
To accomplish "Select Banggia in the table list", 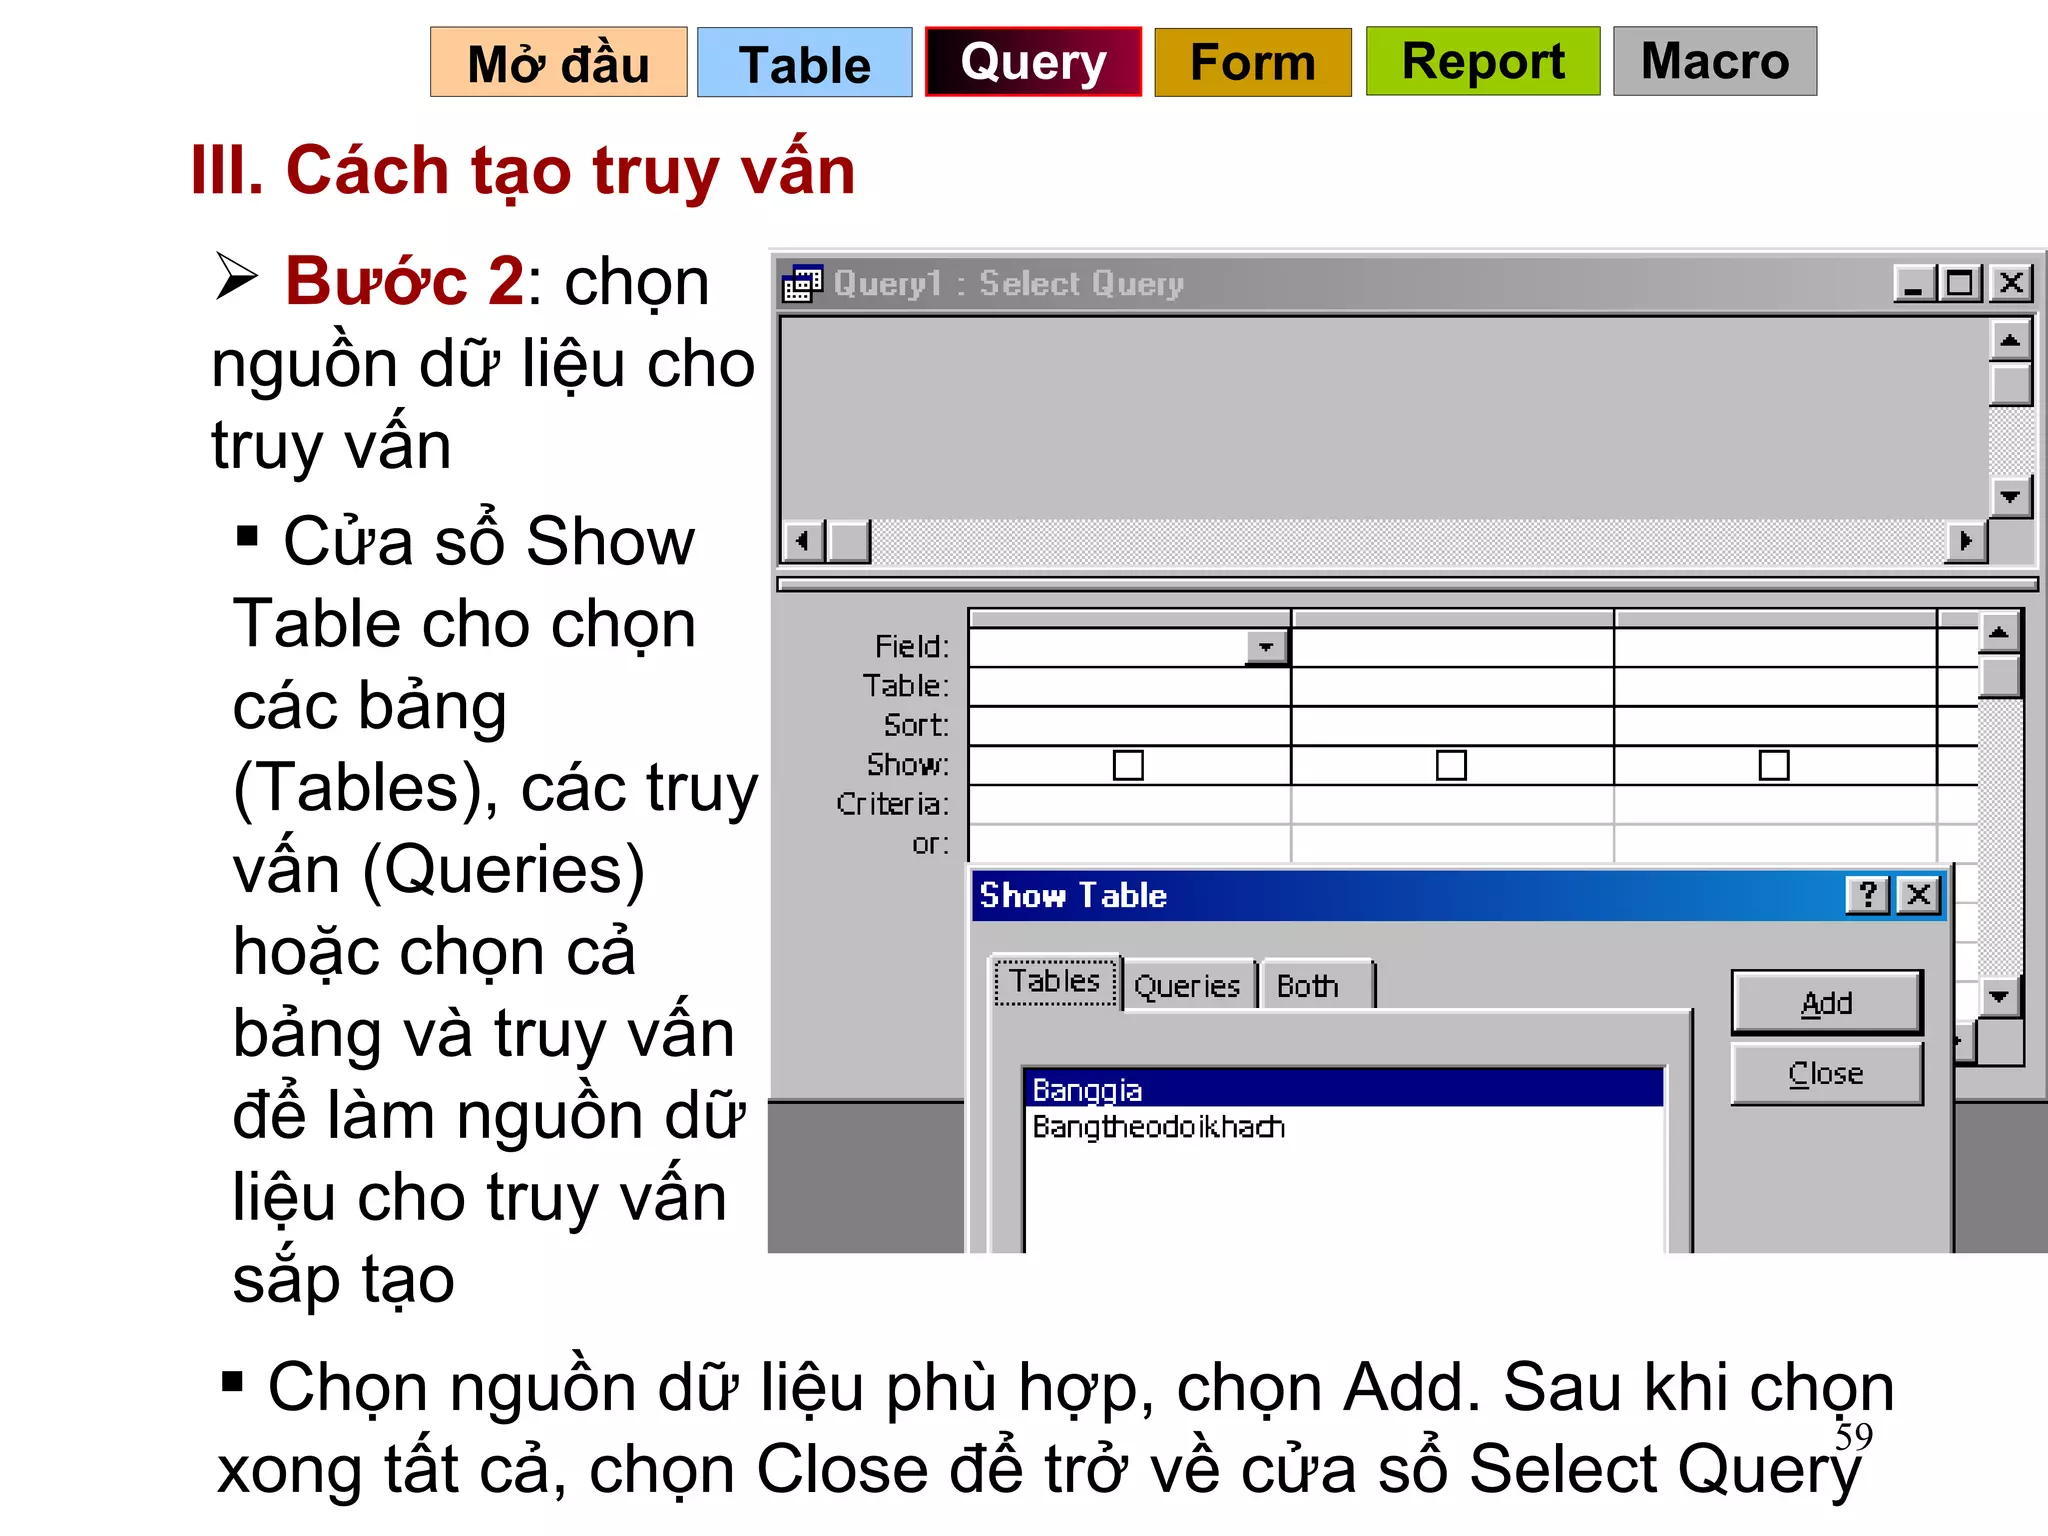I will (x=1344, y=1089).
